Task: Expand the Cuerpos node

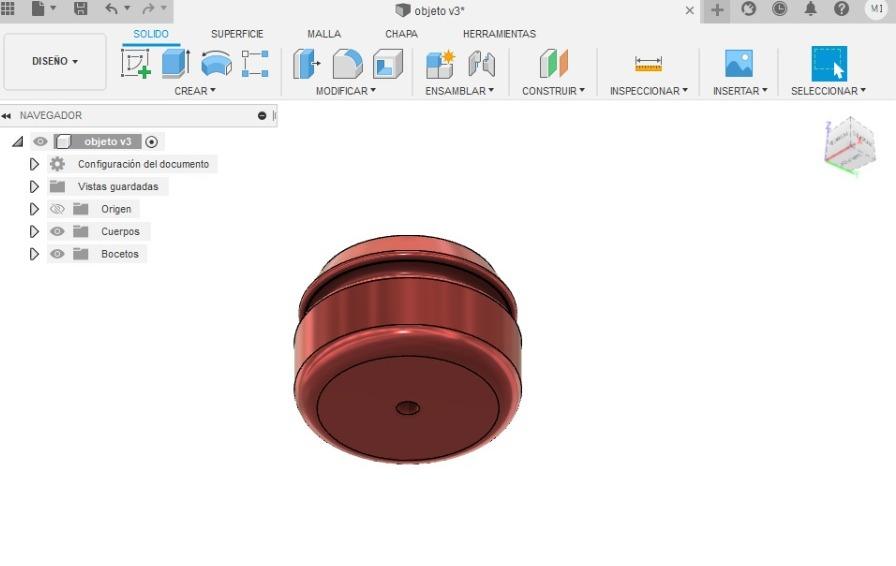Action: coord(34,232)
